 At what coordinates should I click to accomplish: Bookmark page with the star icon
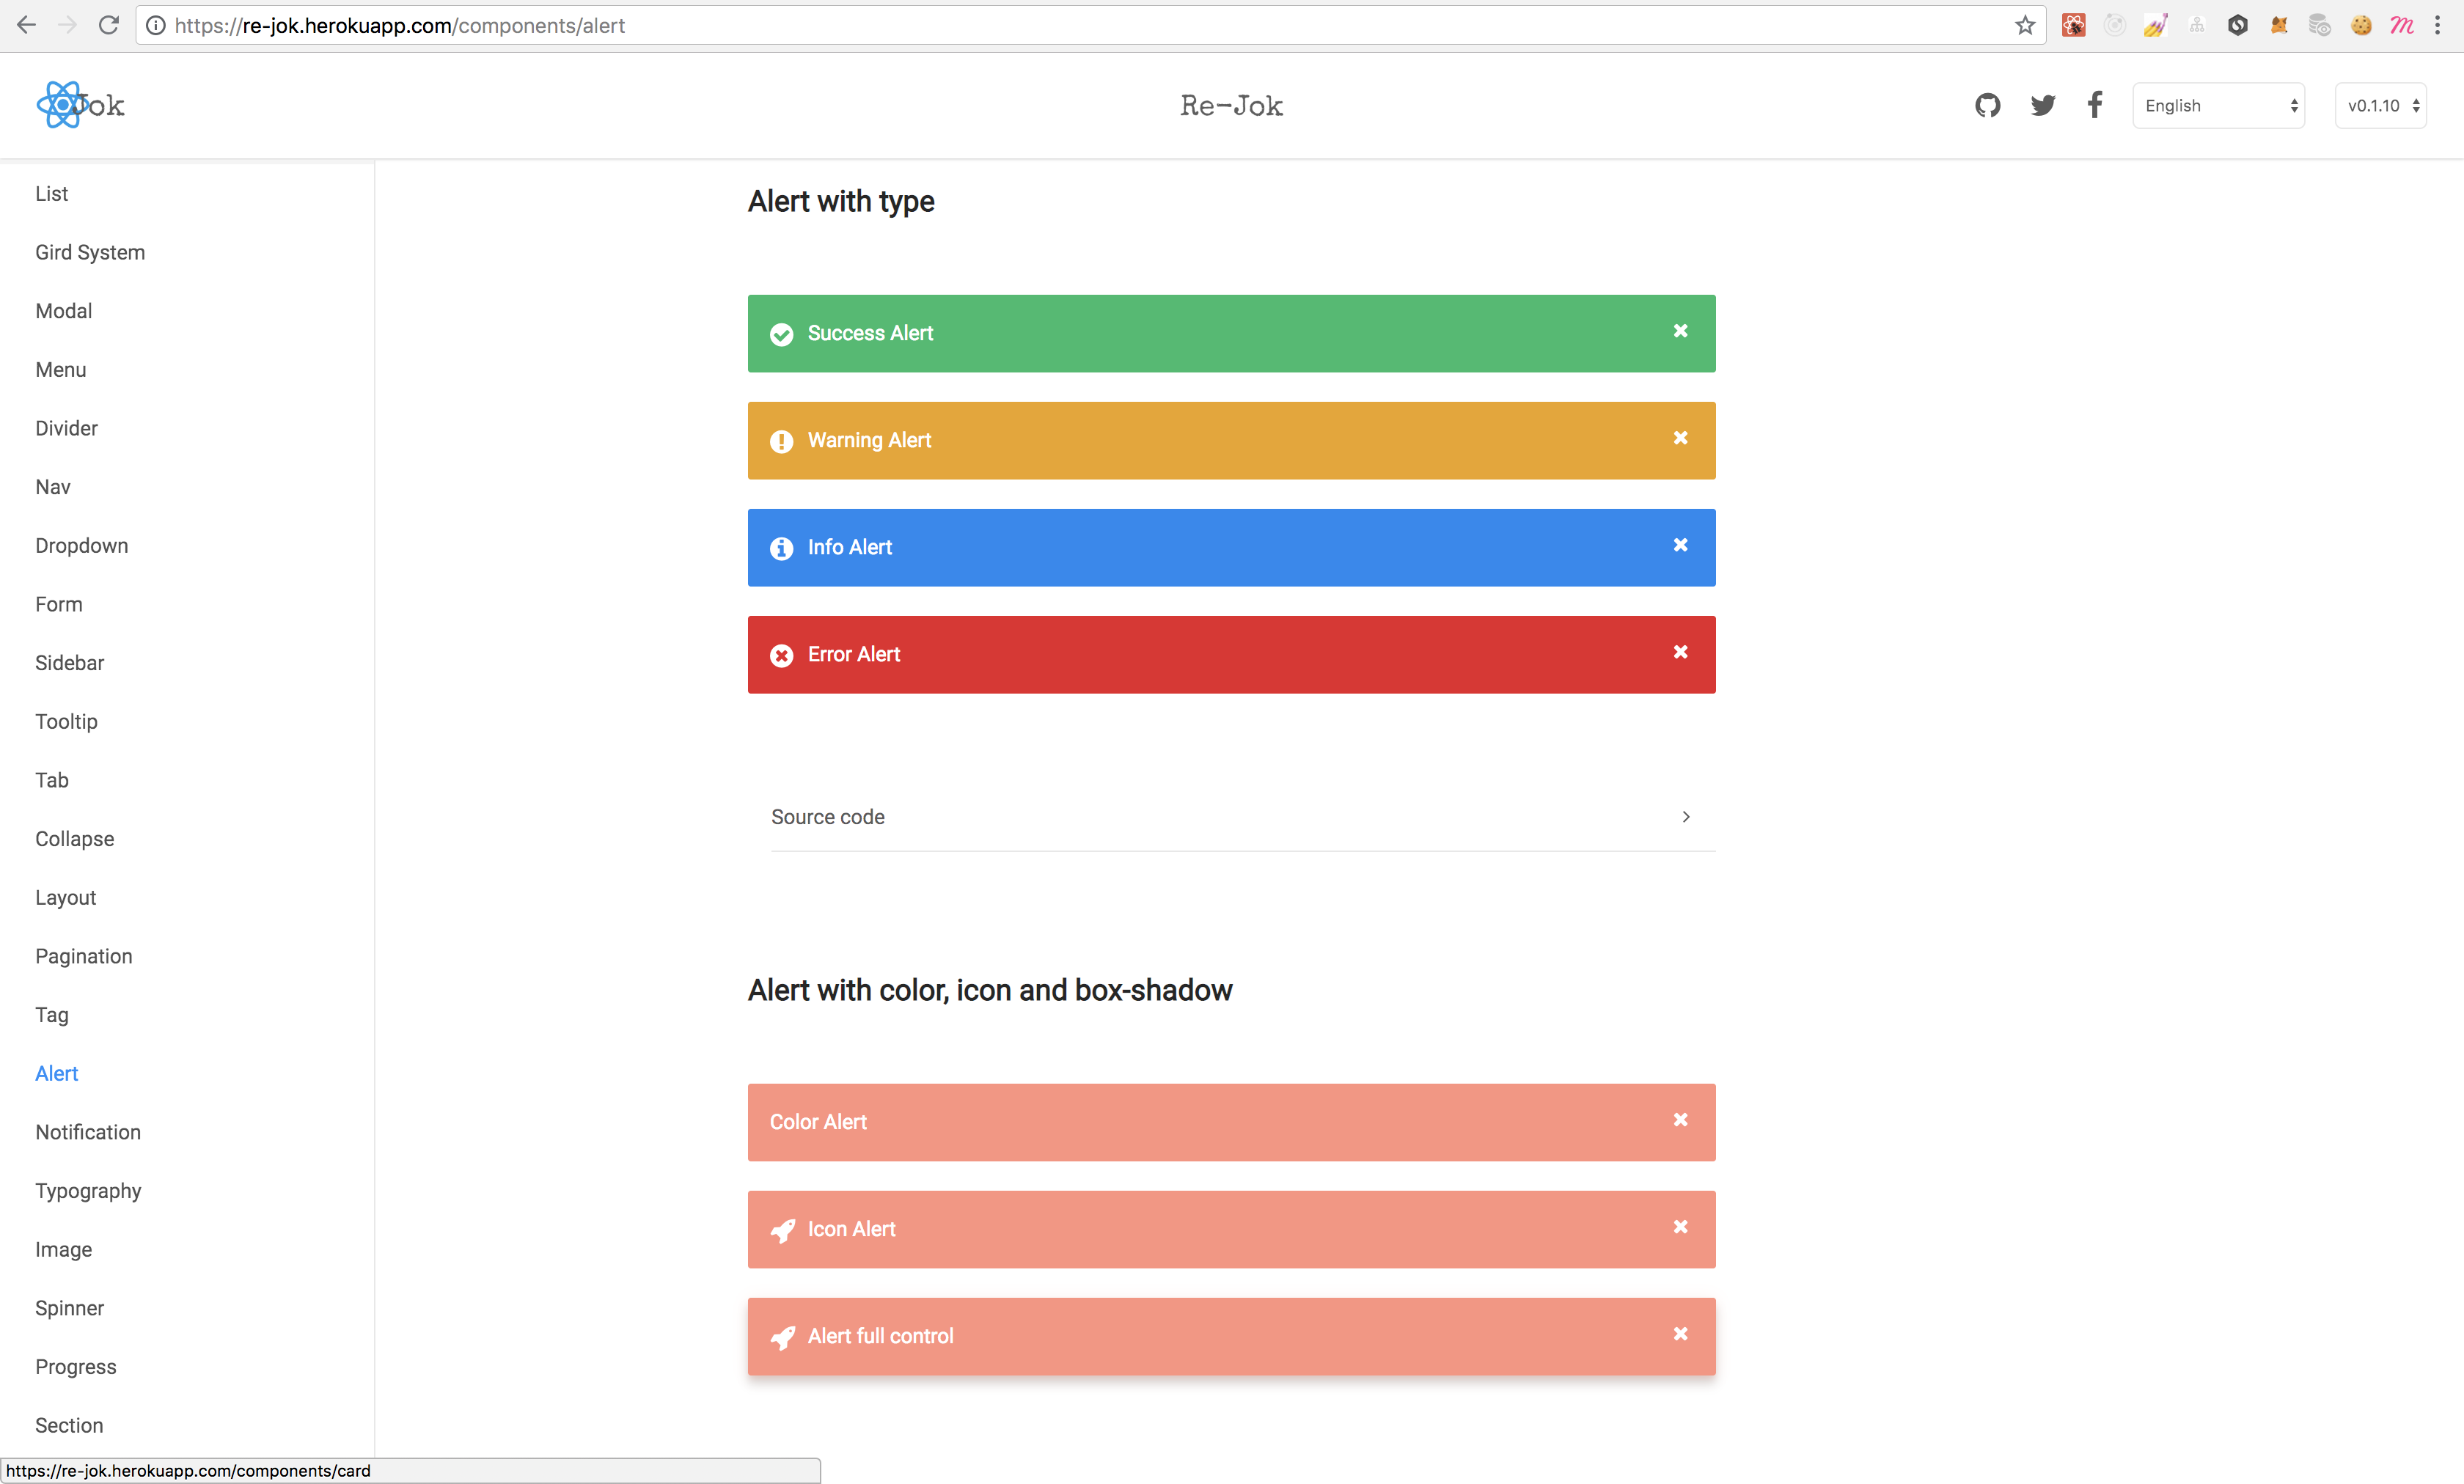(2025, 25)
